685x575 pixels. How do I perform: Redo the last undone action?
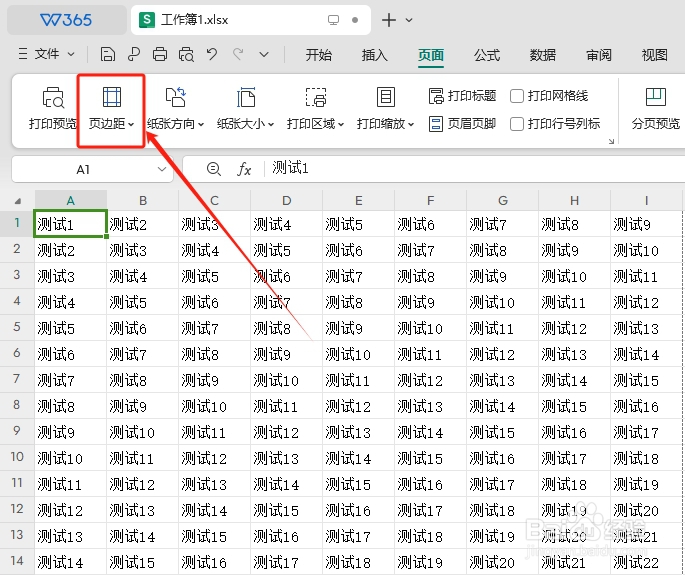[238, 55]
